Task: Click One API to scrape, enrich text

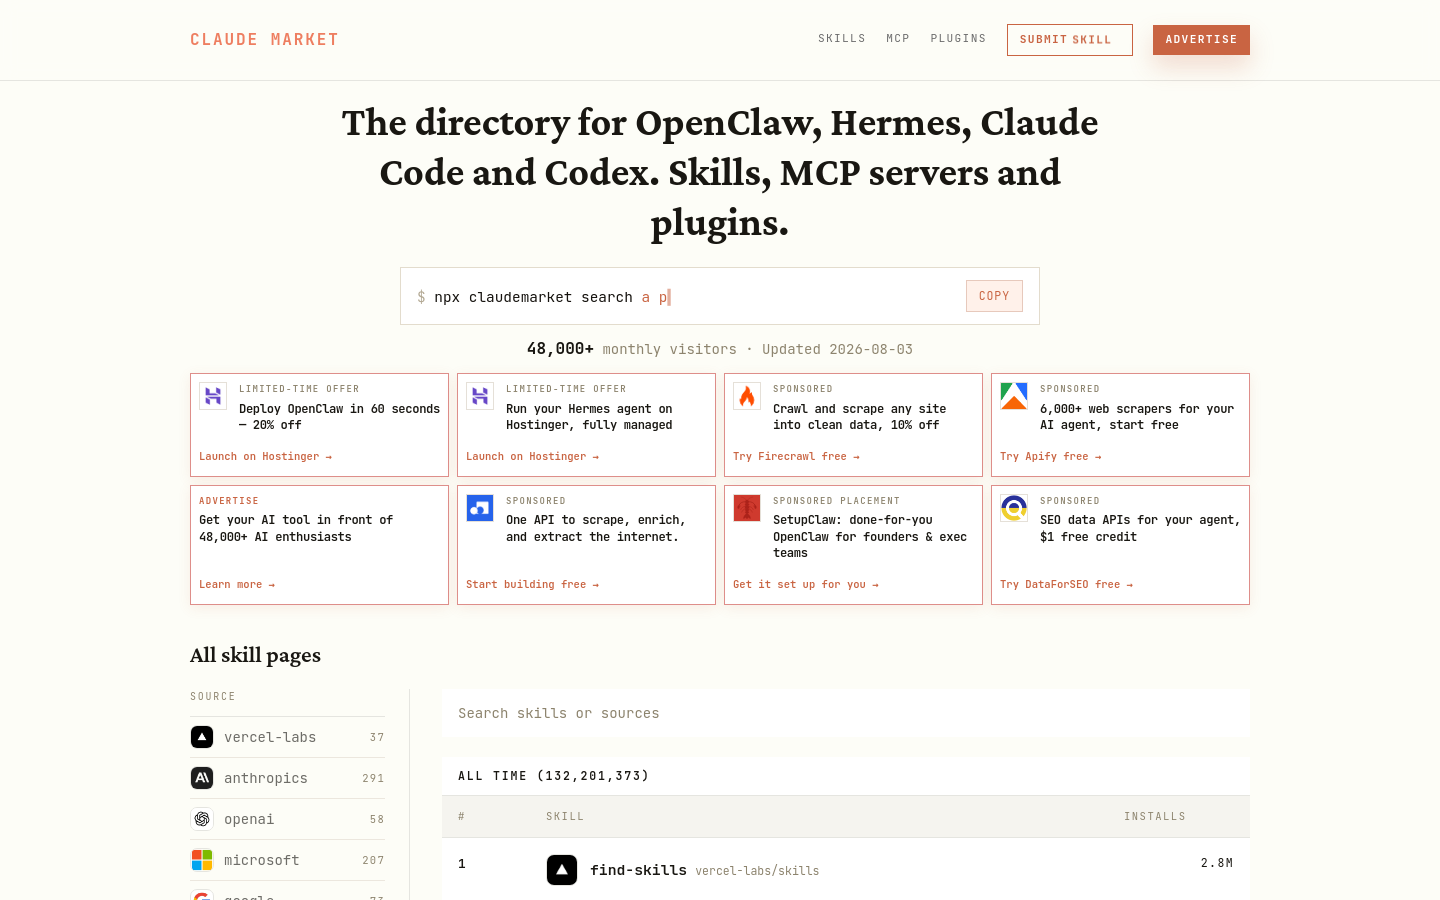Action: (x=596, y=528)
